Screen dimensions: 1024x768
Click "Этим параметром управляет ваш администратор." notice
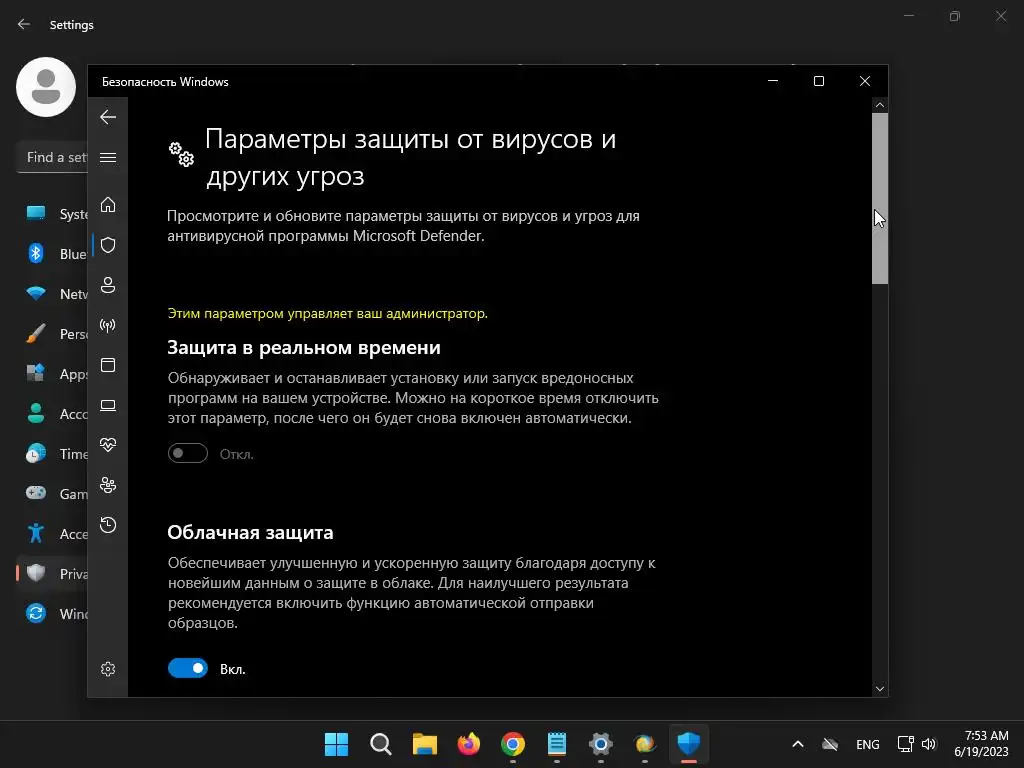pyautogui.click(x=328, y=313)
